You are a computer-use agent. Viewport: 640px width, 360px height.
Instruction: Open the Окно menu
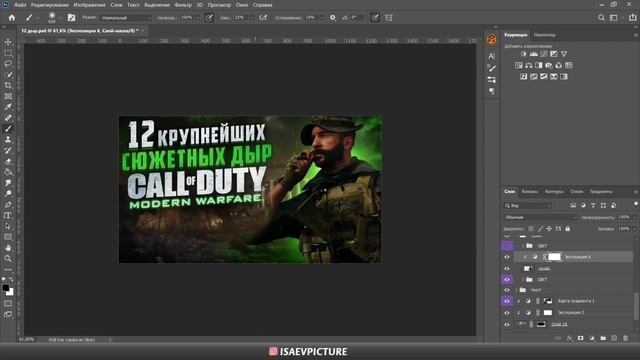pyautogui.click(x=242, y=5)
